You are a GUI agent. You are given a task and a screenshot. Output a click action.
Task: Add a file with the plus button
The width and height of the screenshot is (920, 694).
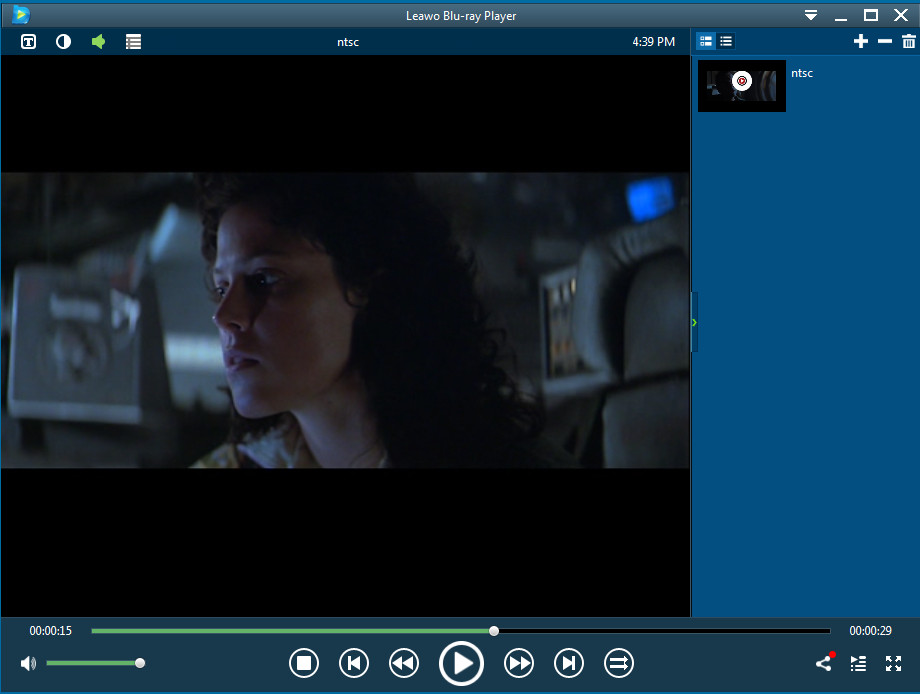(860, 41)
